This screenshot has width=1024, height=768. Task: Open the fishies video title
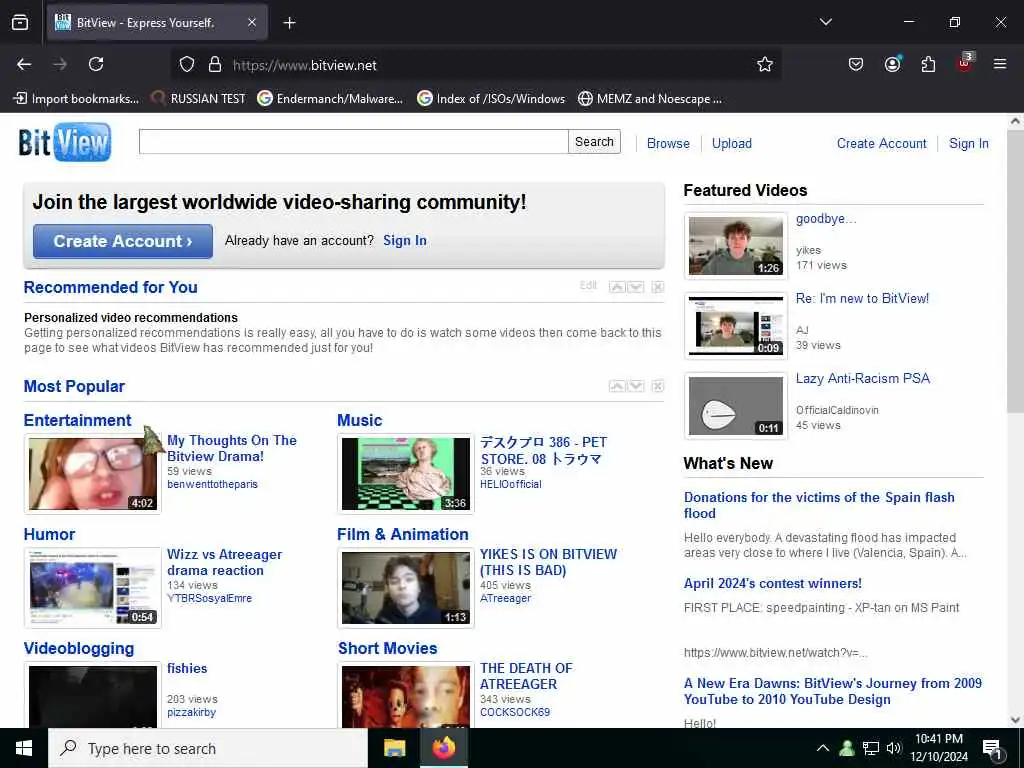pos(187,668)
